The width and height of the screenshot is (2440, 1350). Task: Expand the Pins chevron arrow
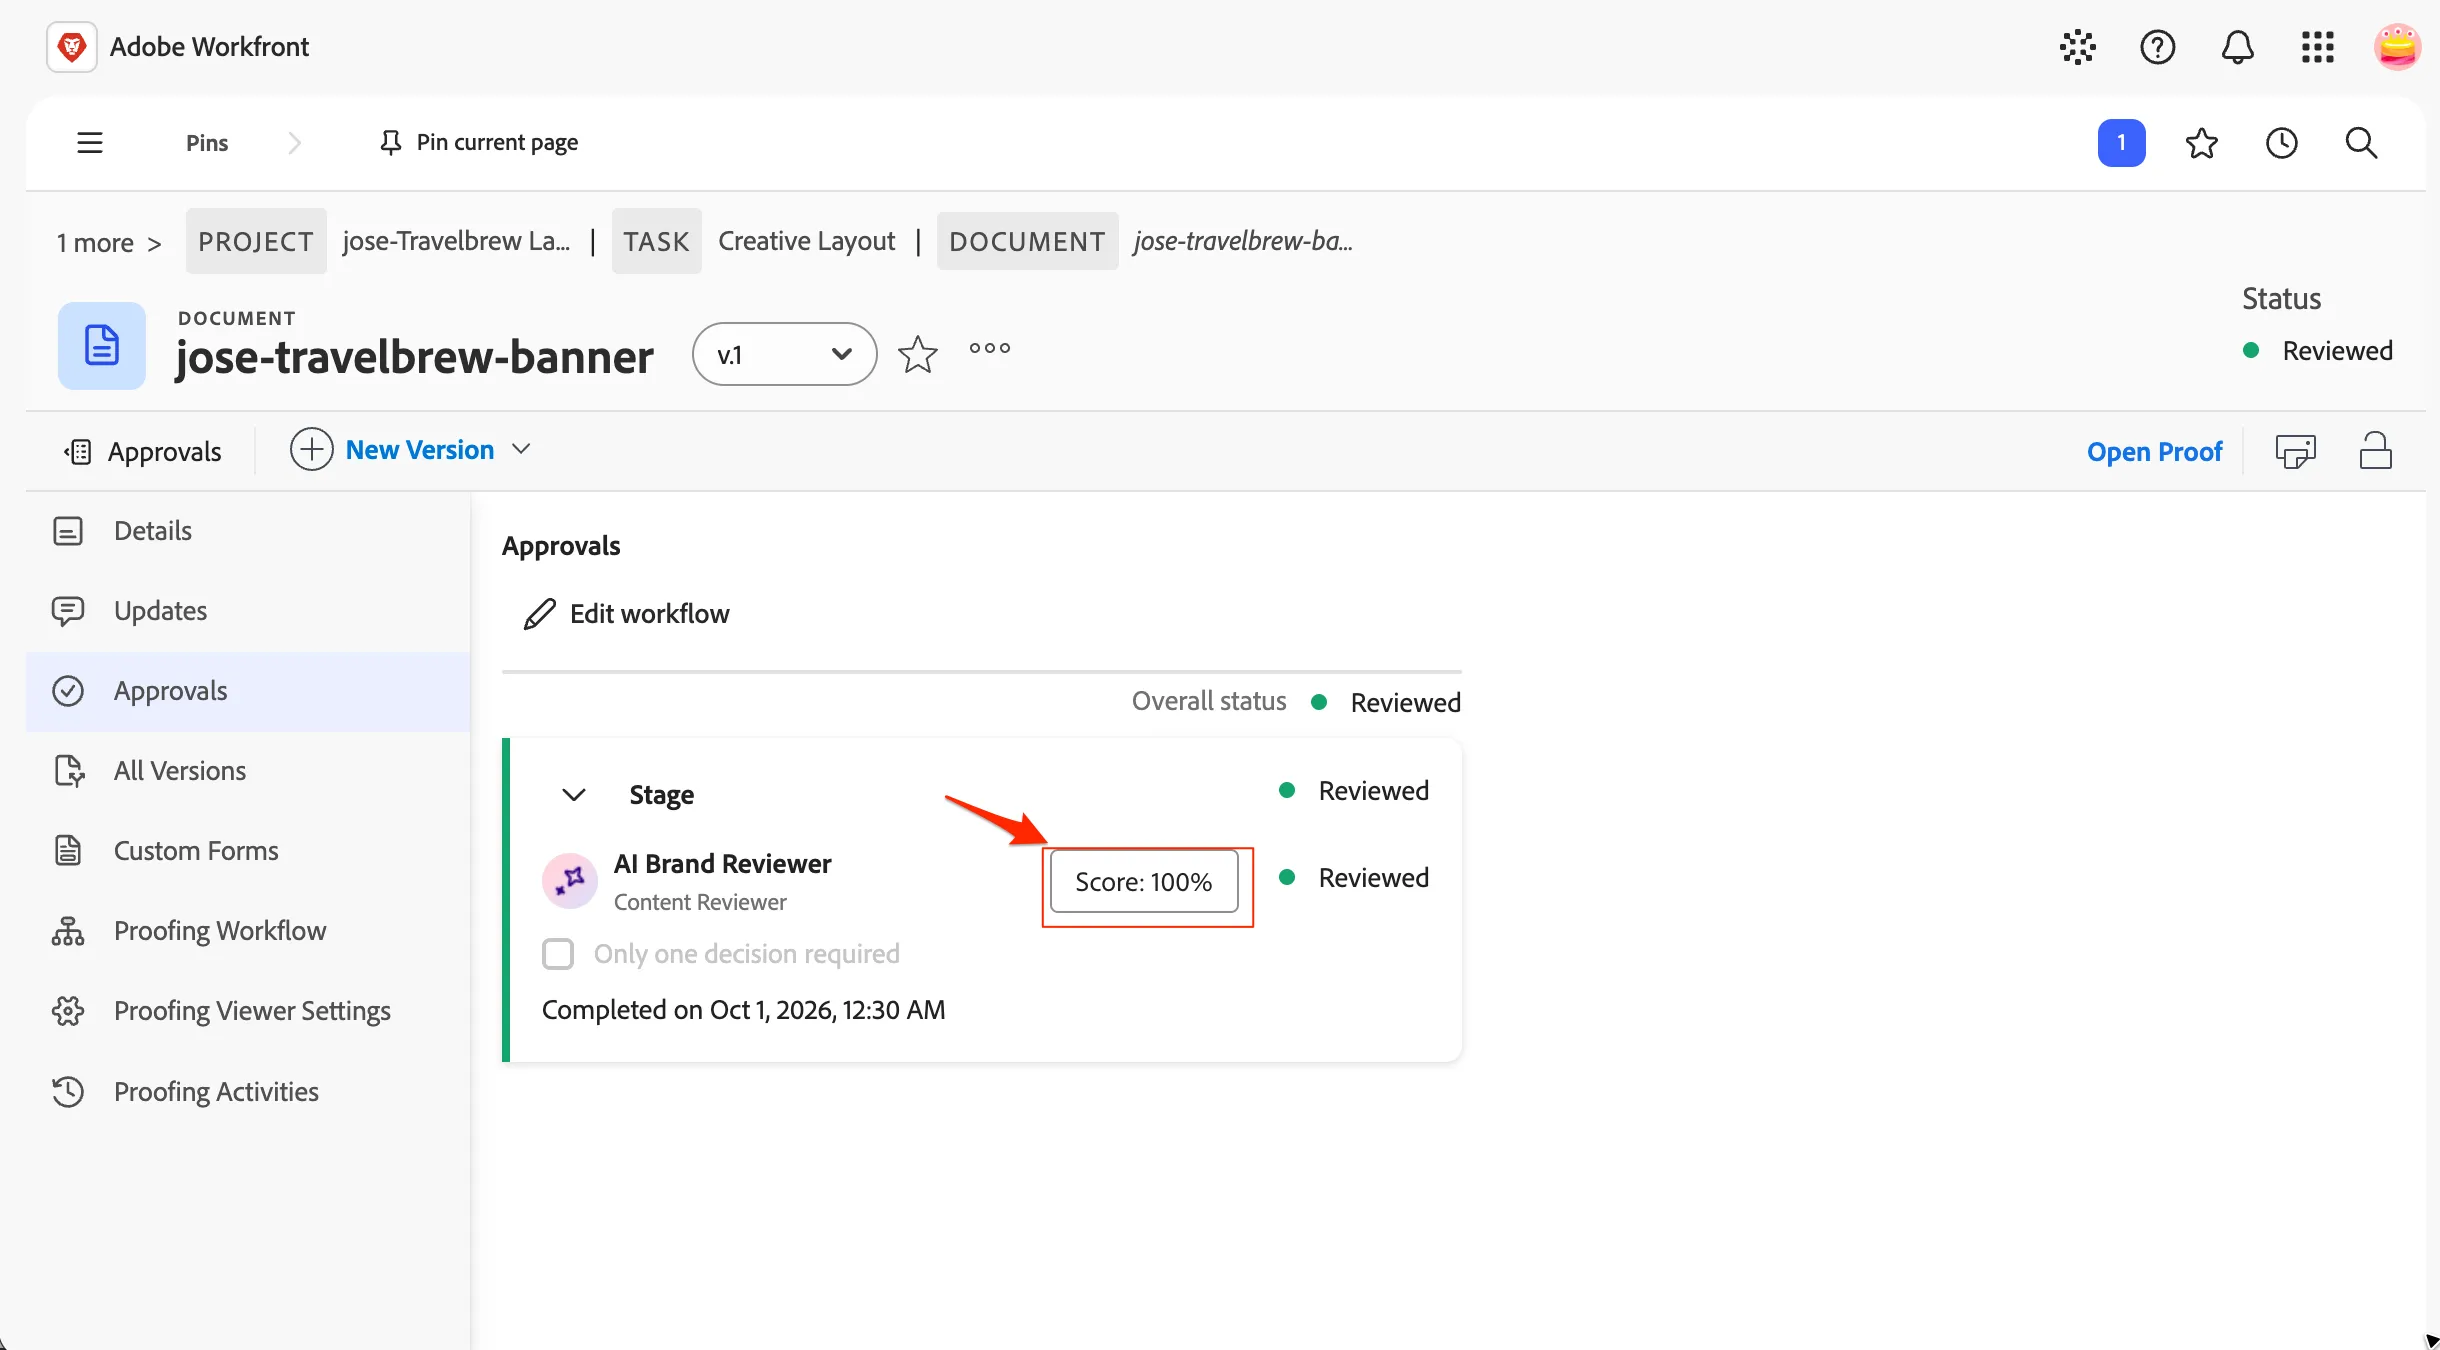click(294, 143)
